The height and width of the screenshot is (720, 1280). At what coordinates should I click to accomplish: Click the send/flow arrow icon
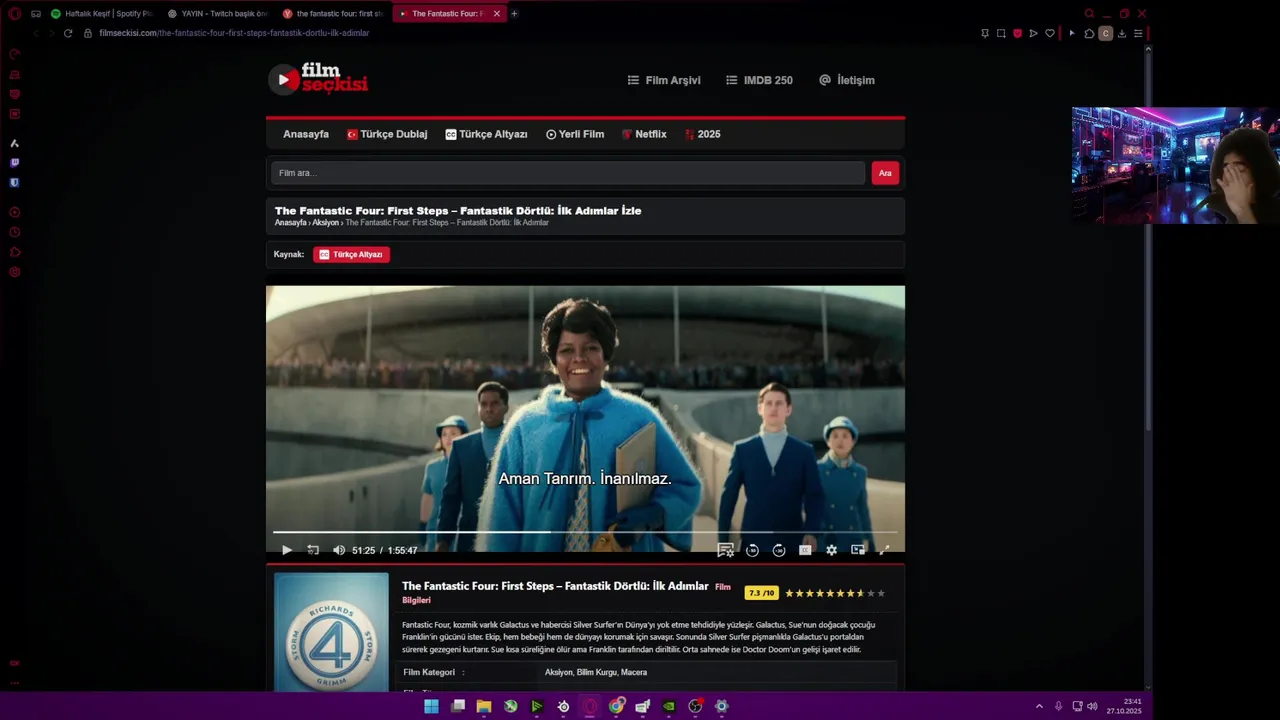[x=1033, y=33]
